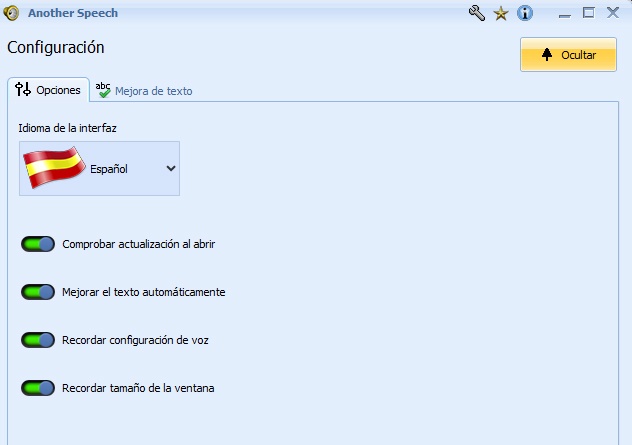Toggle Mejorar el texto automáticamente switch

click(x=38, y=292)
